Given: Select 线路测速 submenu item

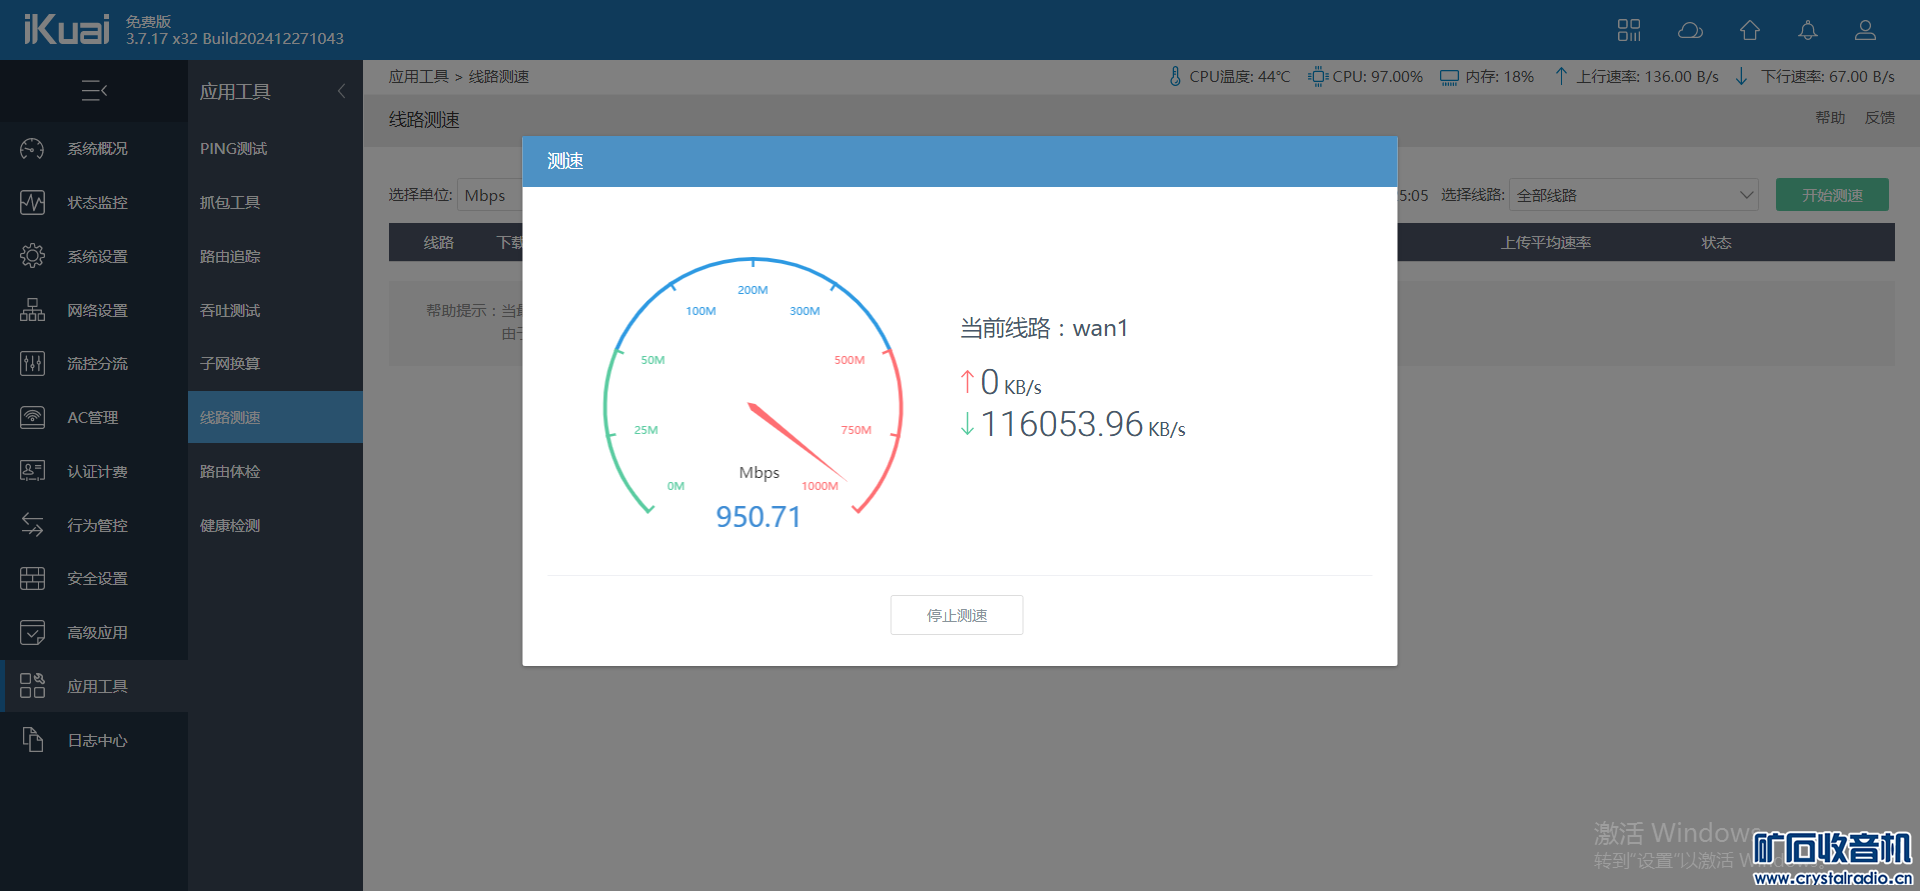Looking at the screenshot, I should coord(275,417).
